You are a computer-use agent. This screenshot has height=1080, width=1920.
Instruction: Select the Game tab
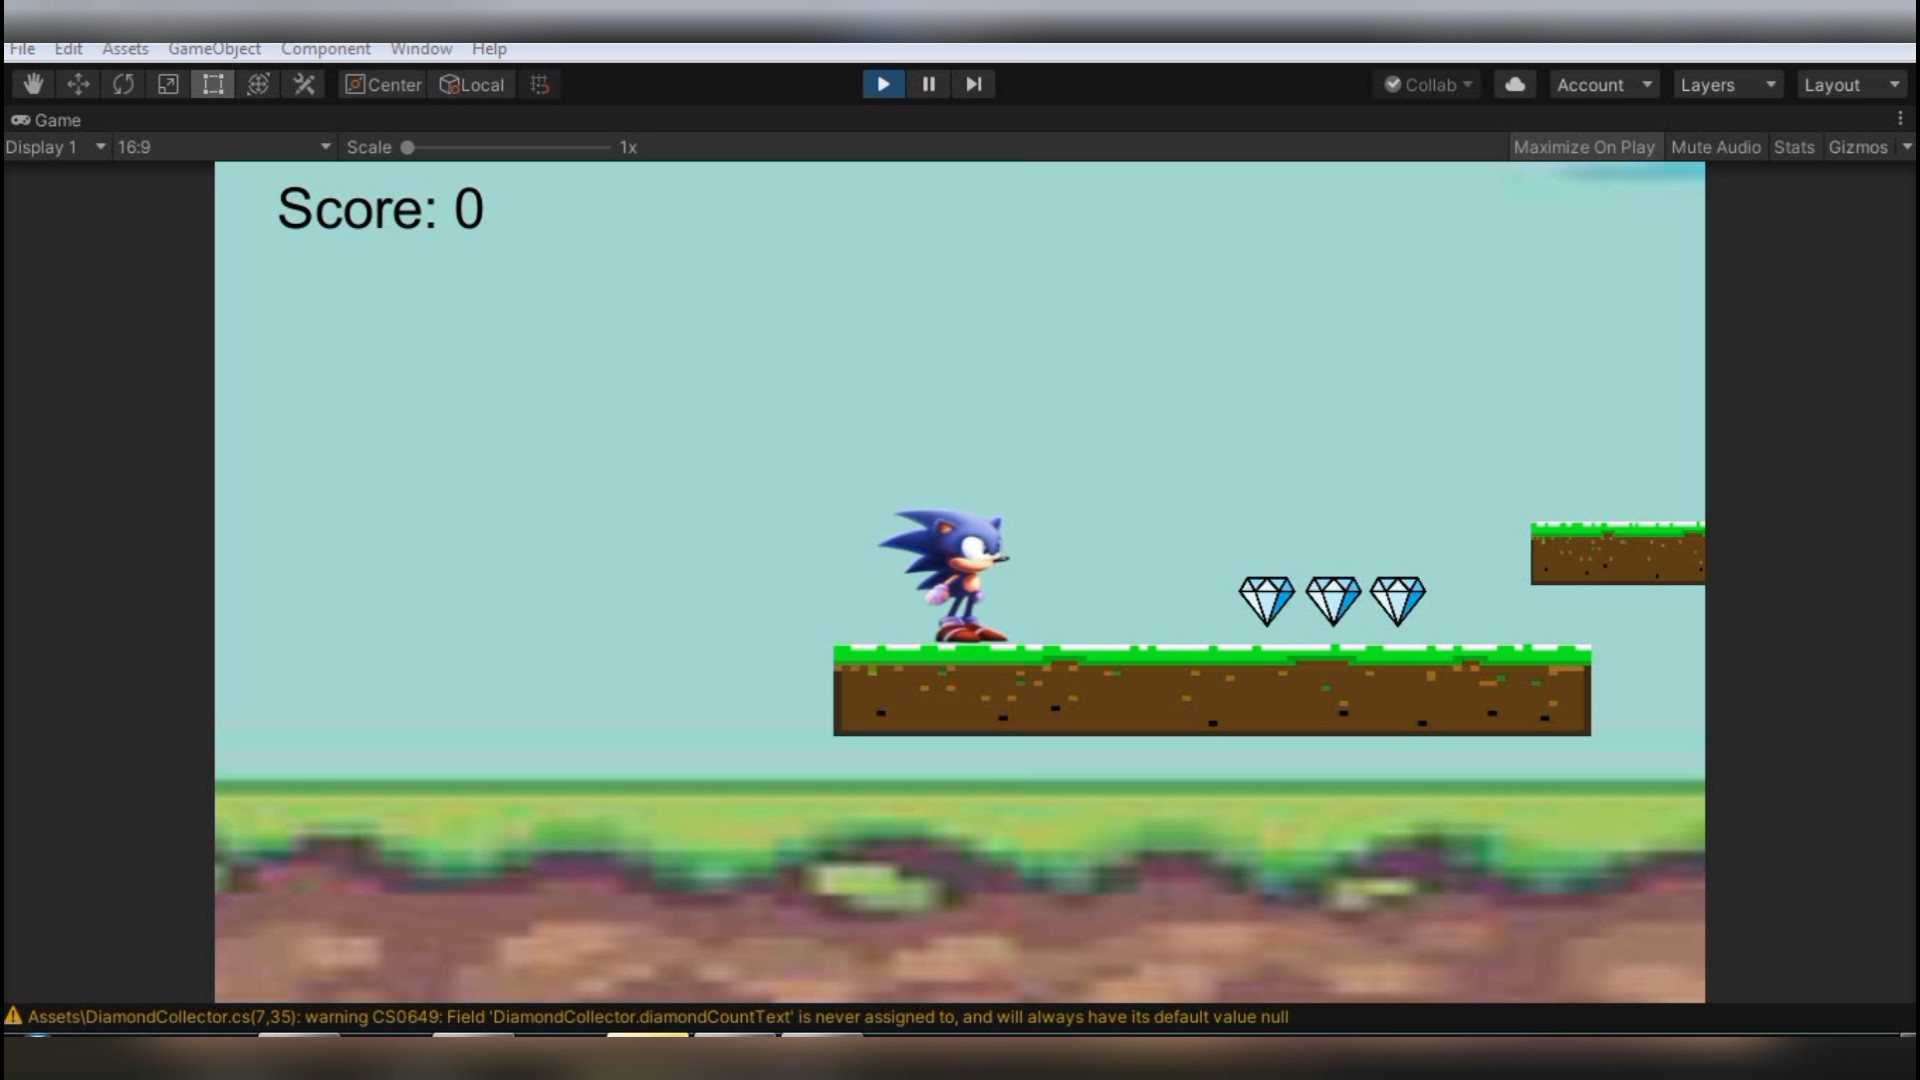[x=46, y=120]
